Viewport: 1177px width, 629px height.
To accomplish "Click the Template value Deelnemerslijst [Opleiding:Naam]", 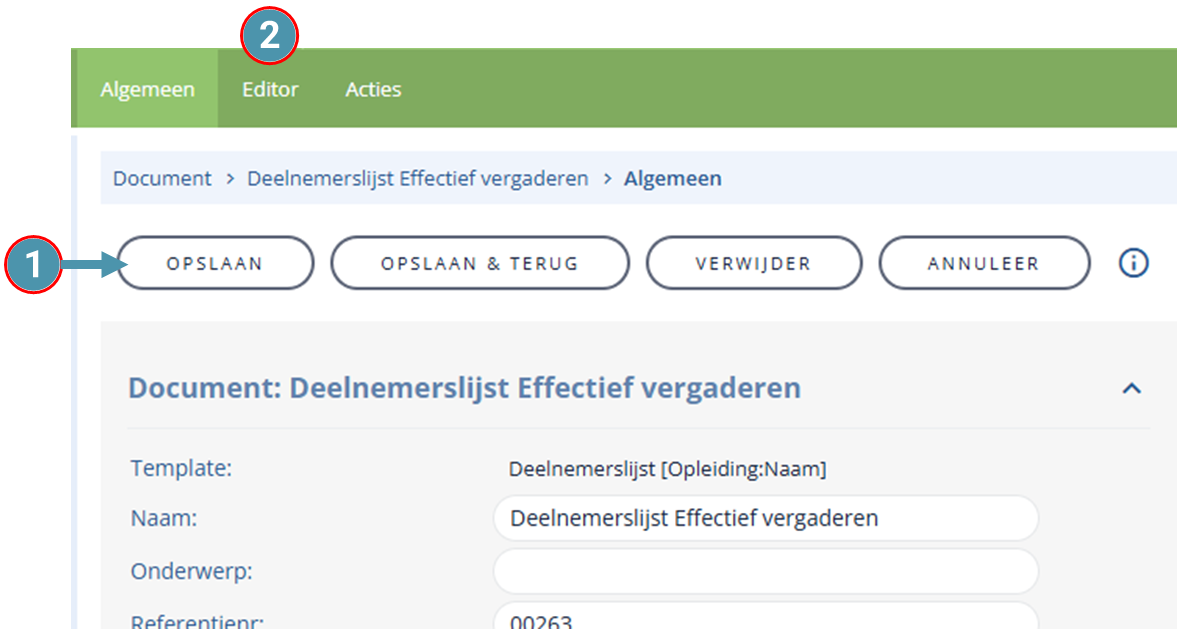I will (667, 469).
